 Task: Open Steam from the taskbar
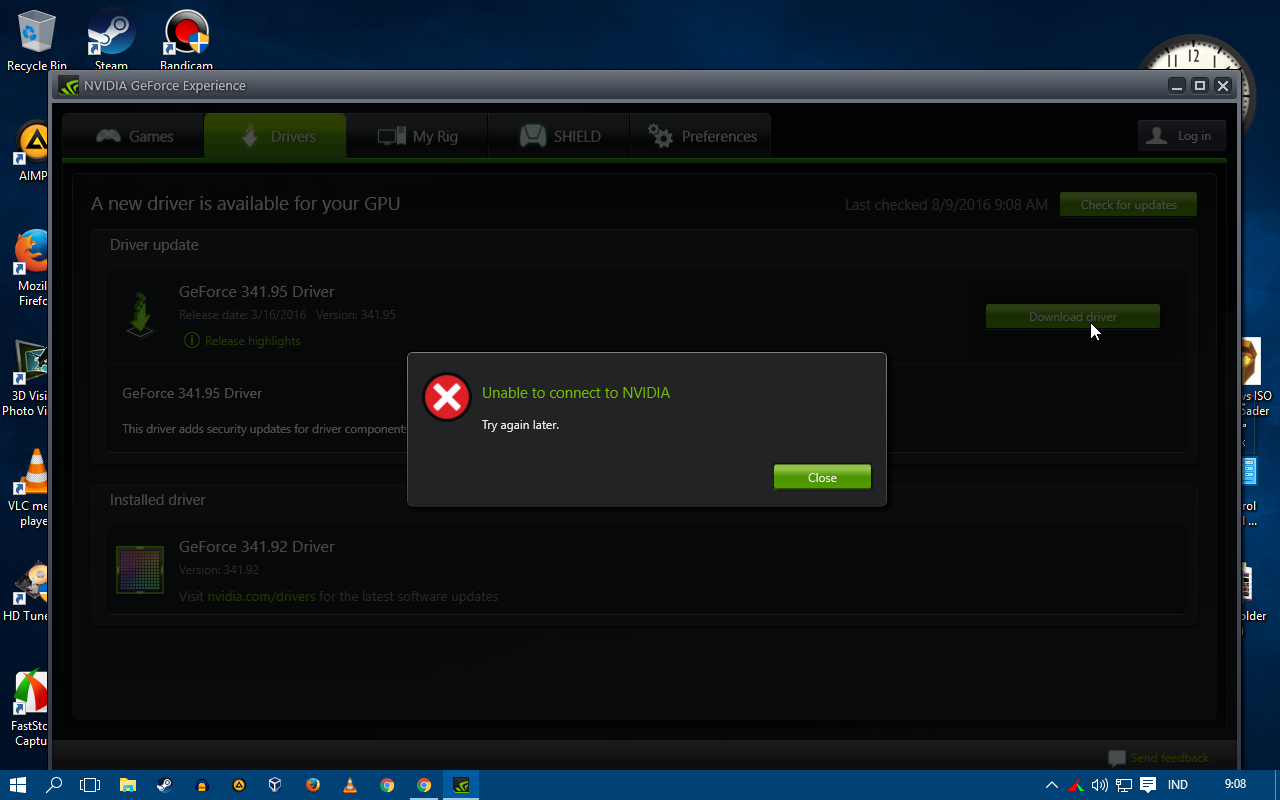(x=164, y=785)
